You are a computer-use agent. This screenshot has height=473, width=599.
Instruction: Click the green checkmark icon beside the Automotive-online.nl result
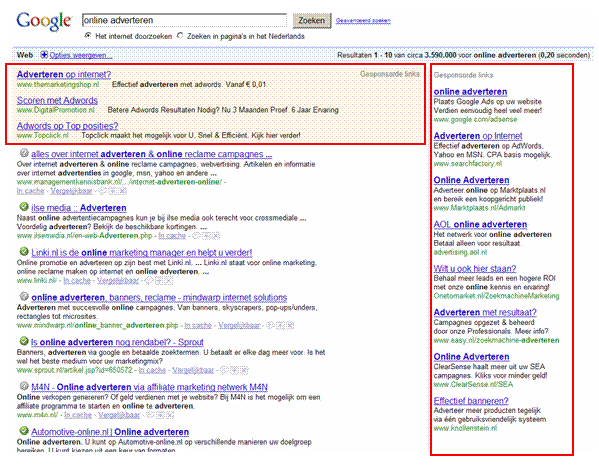[24, 431]
